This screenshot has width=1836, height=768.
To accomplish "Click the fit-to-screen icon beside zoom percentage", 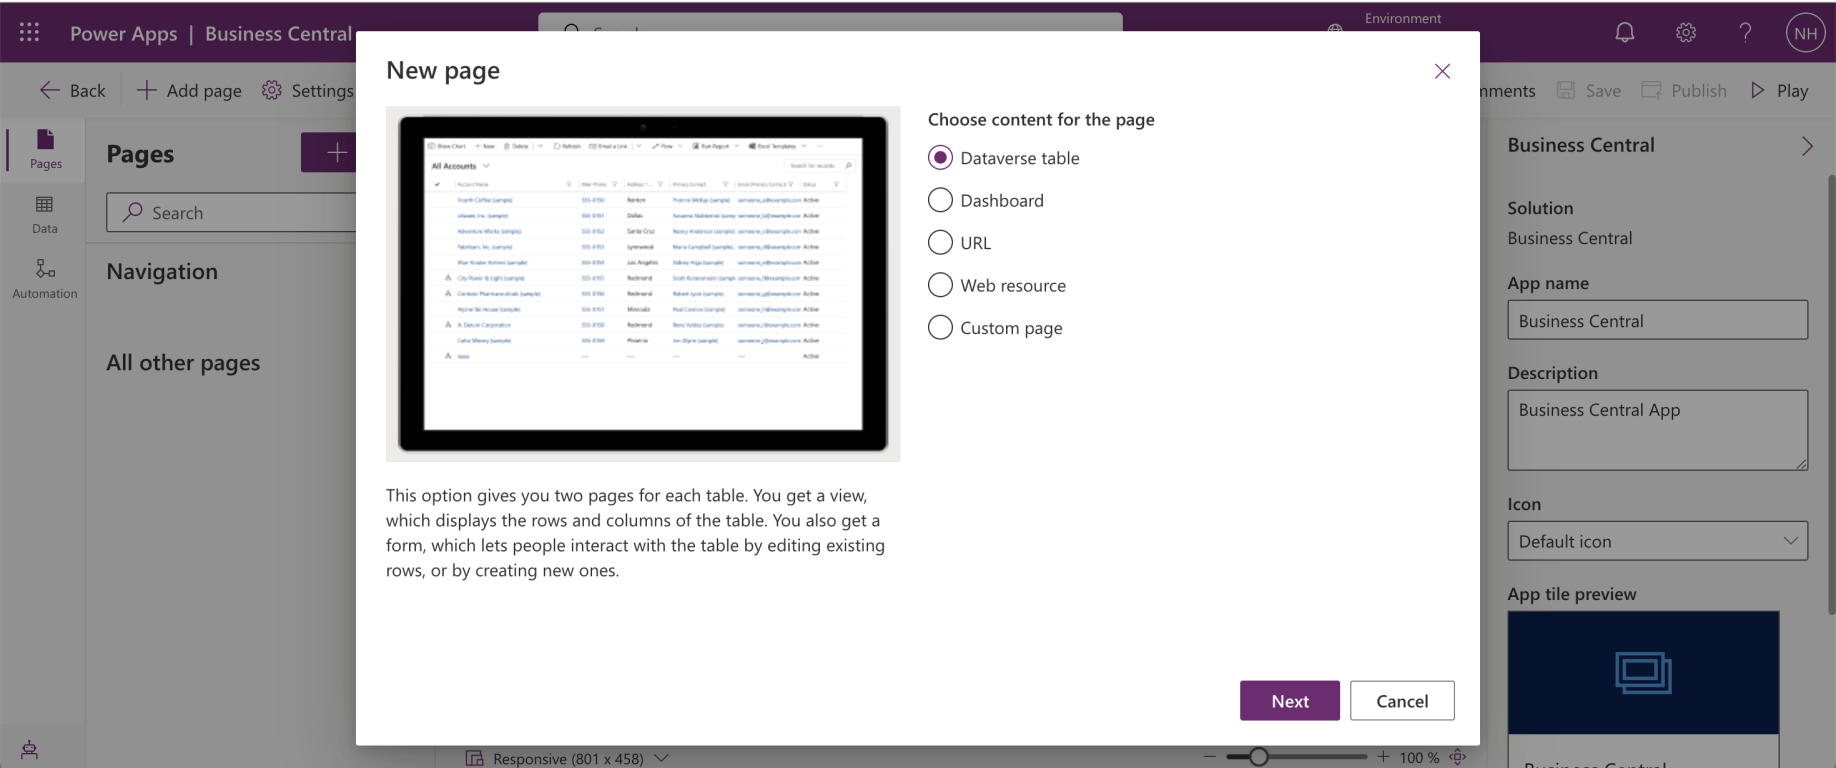I will click(x=1458, y=757).
